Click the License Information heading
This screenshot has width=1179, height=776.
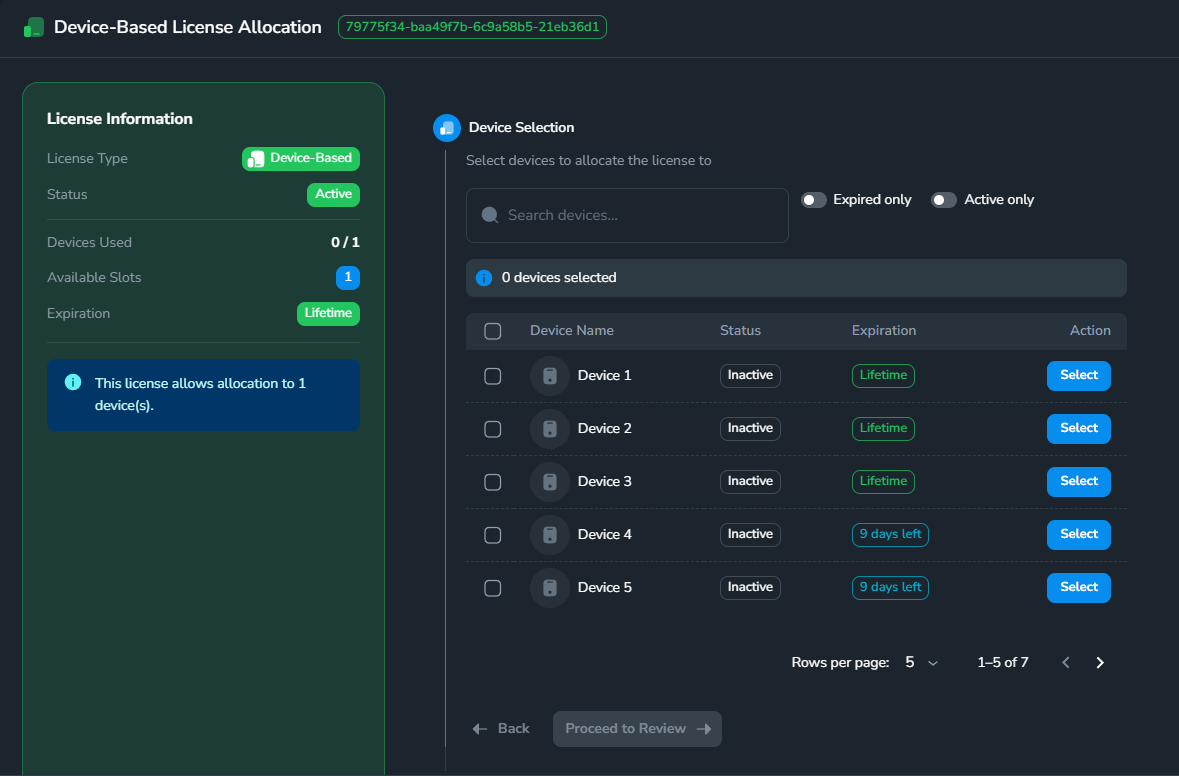point(120,119)
